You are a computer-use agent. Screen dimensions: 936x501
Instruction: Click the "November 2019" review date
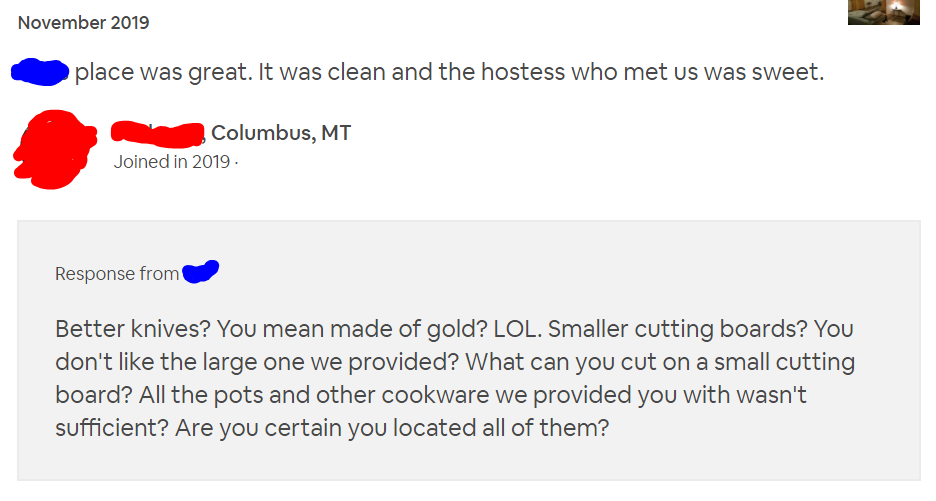[84, 22]
